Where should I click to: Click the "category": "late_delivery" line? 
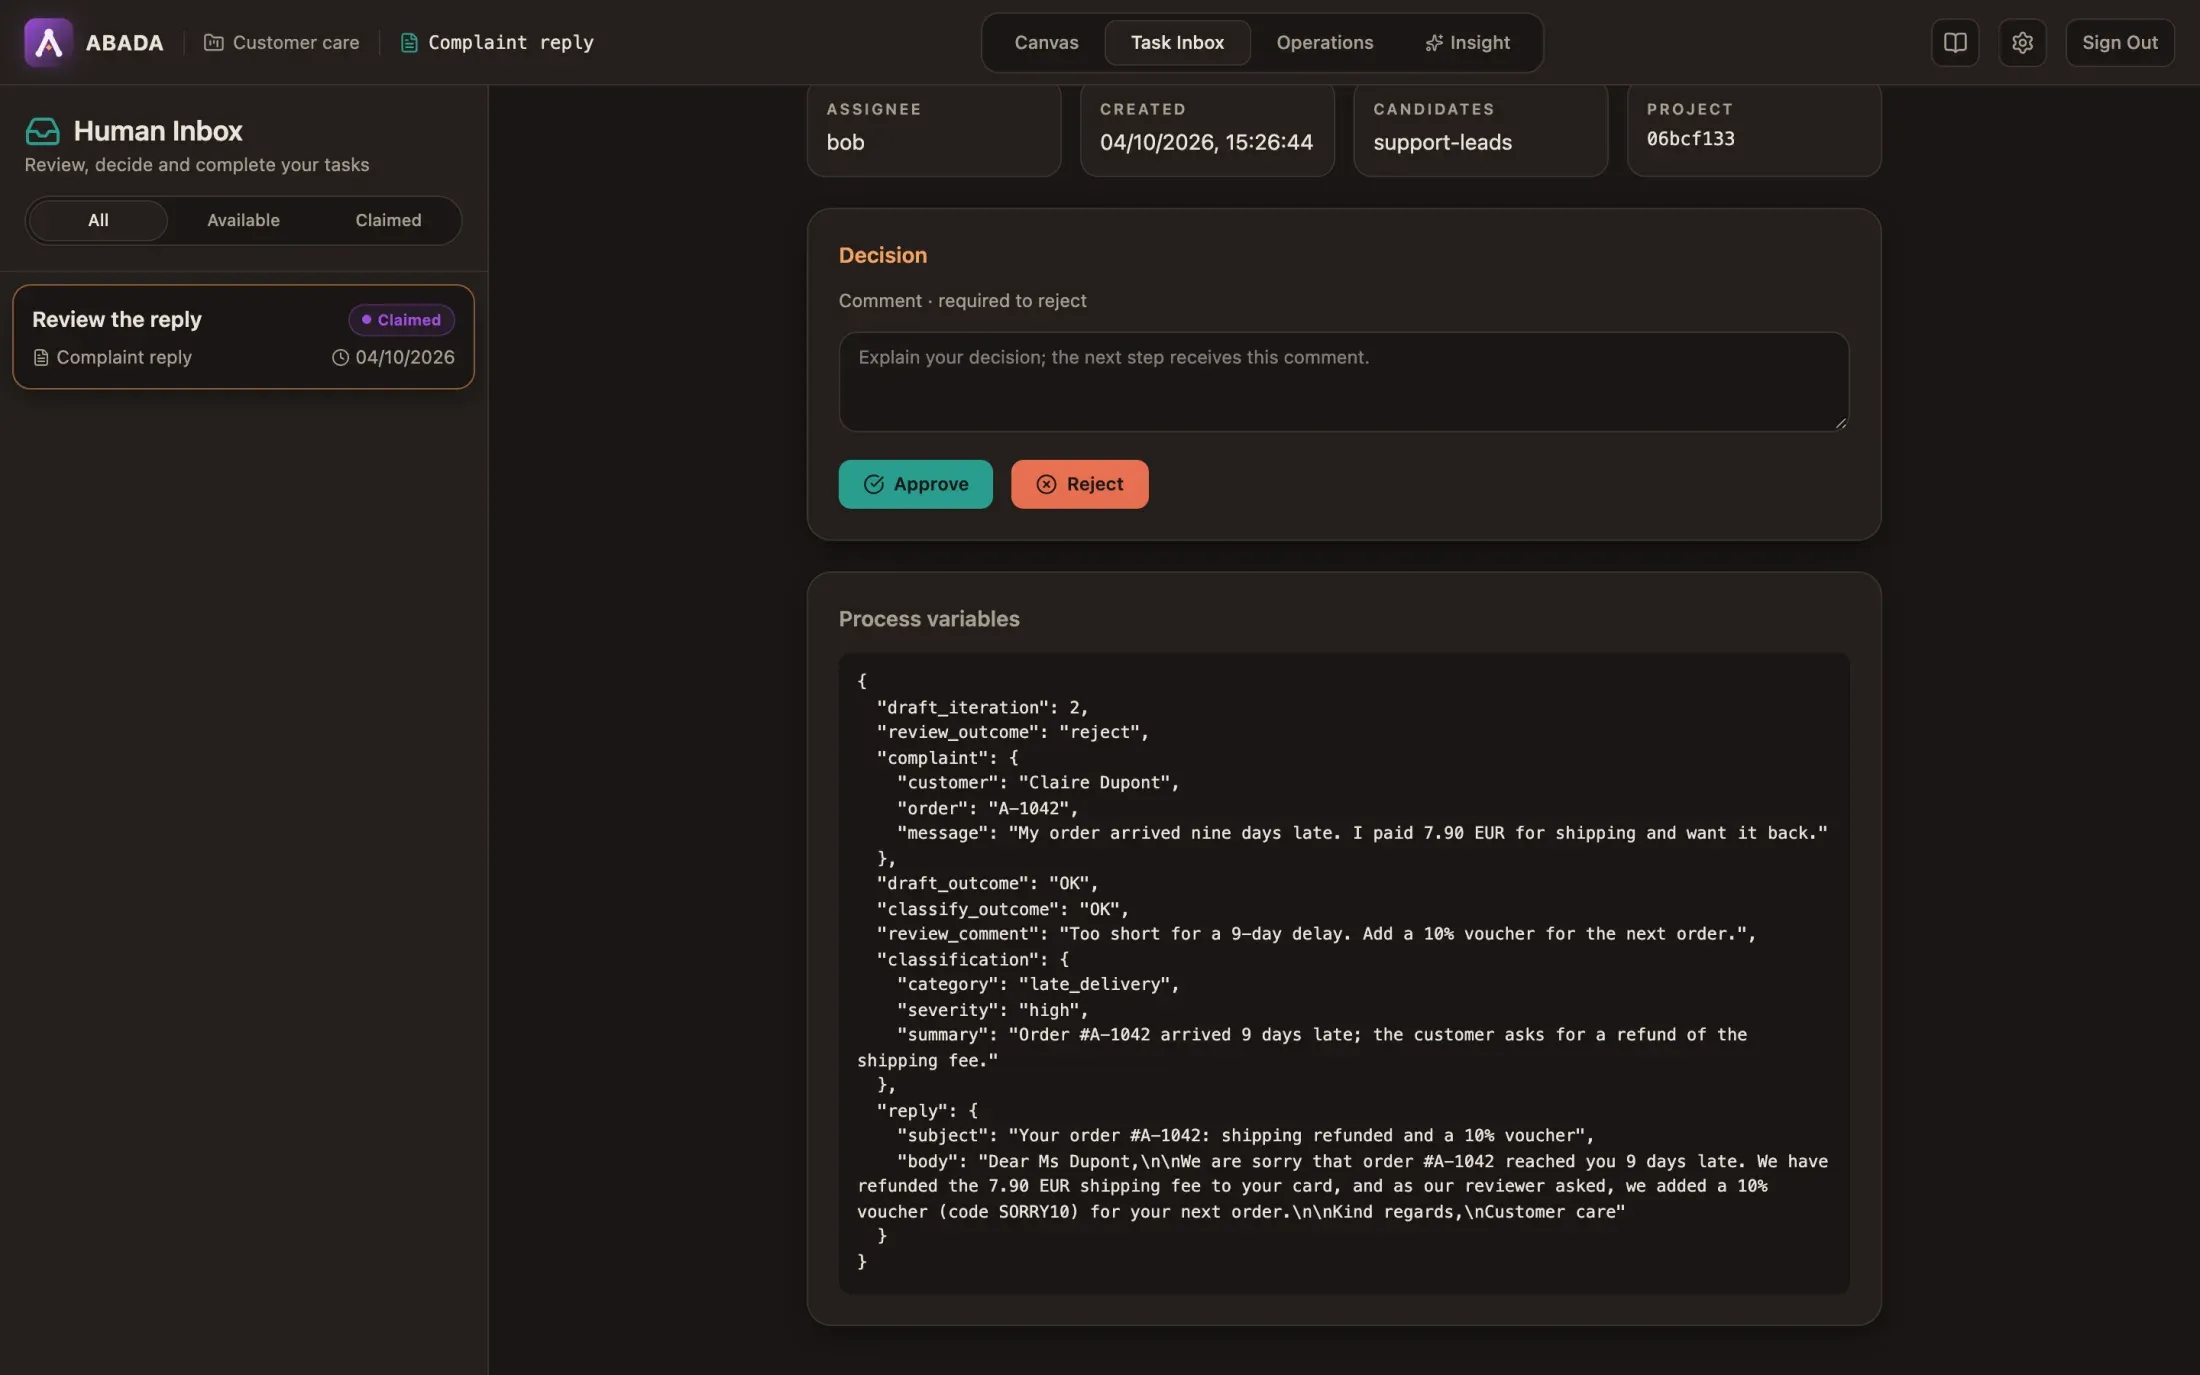coord(1037,984)
